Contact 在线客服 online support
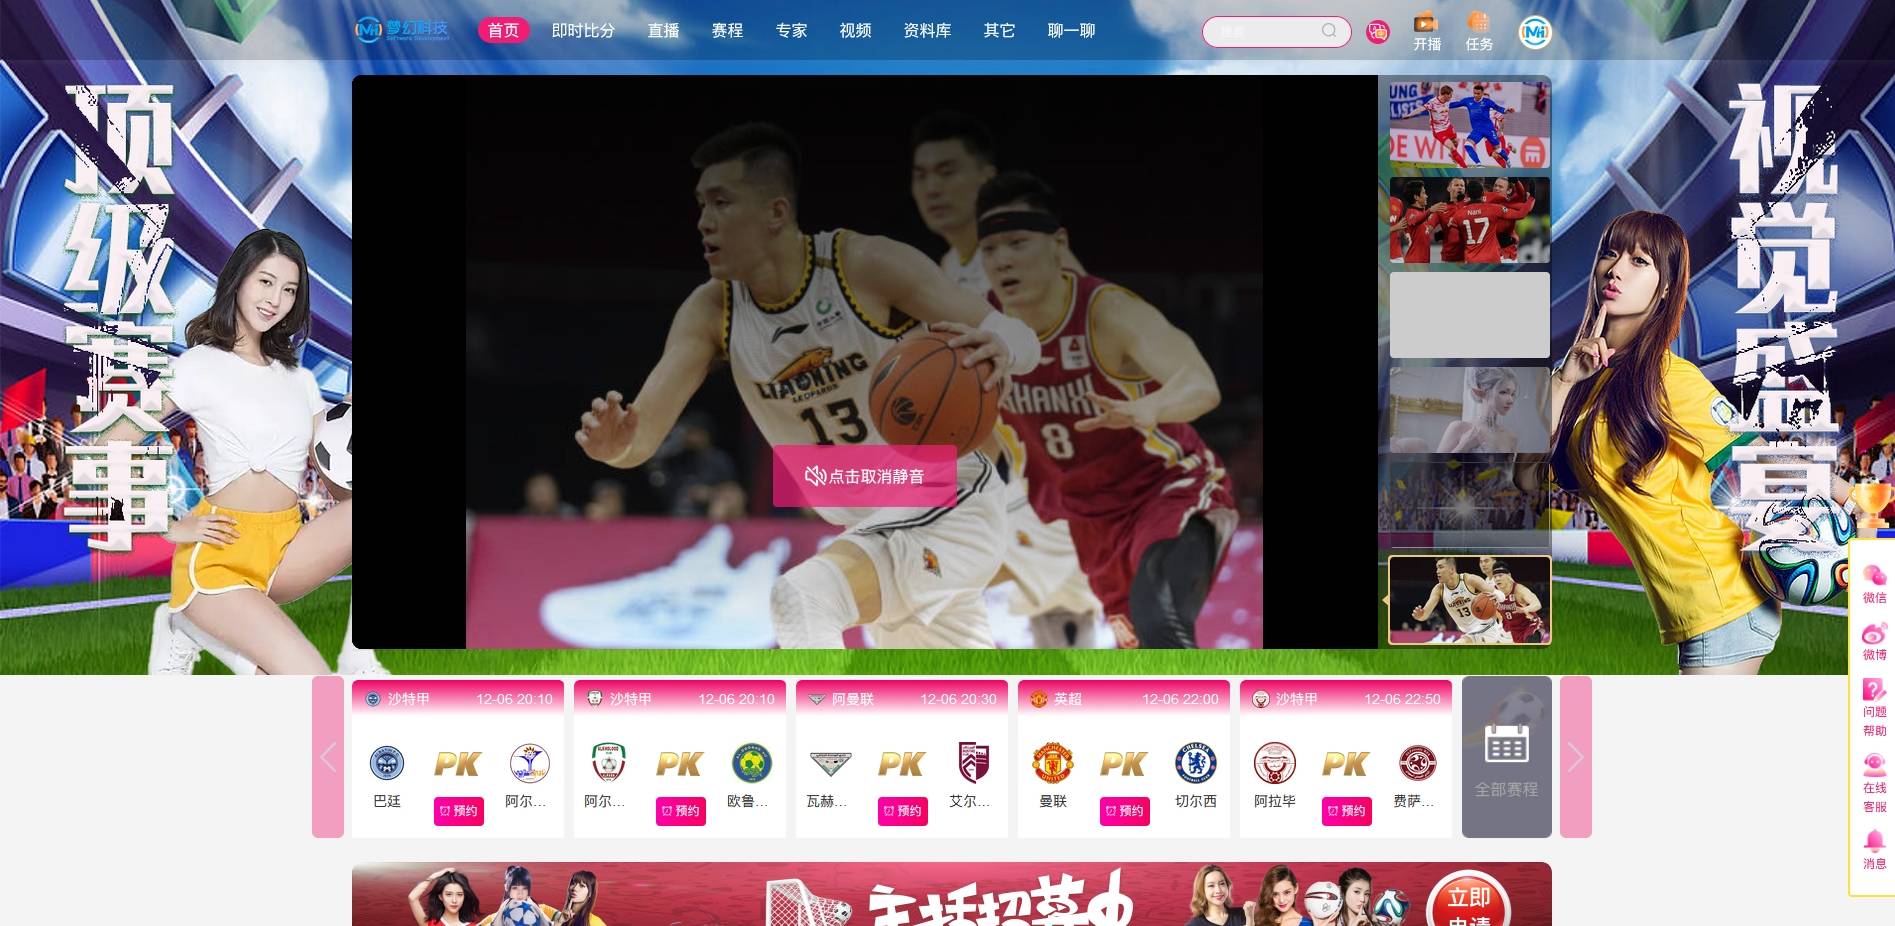 [x=1874, y=782]
